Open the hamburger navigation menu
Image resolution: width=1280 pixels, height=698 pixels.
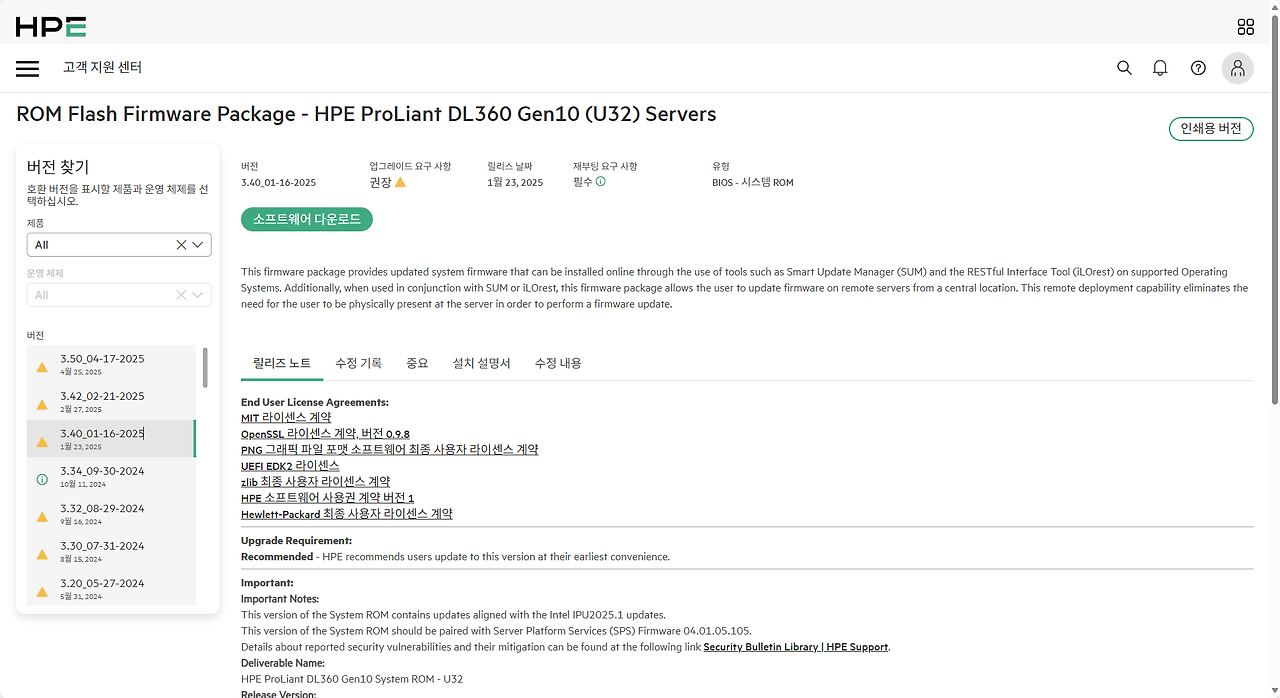coord(27,68)
